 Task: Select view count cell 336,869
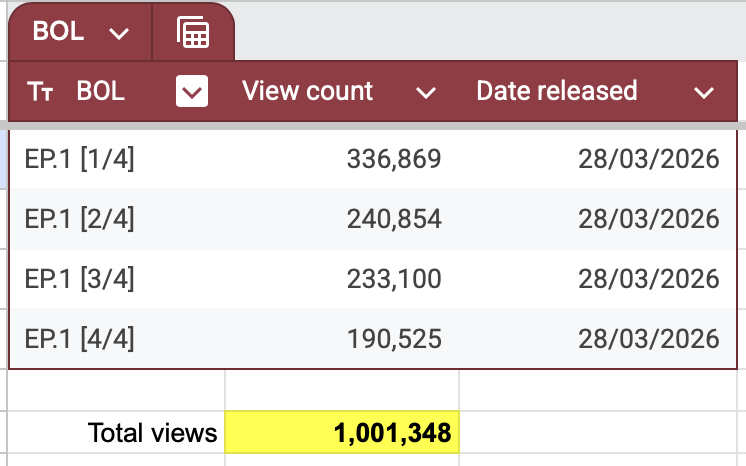click(x=342, y=159)
